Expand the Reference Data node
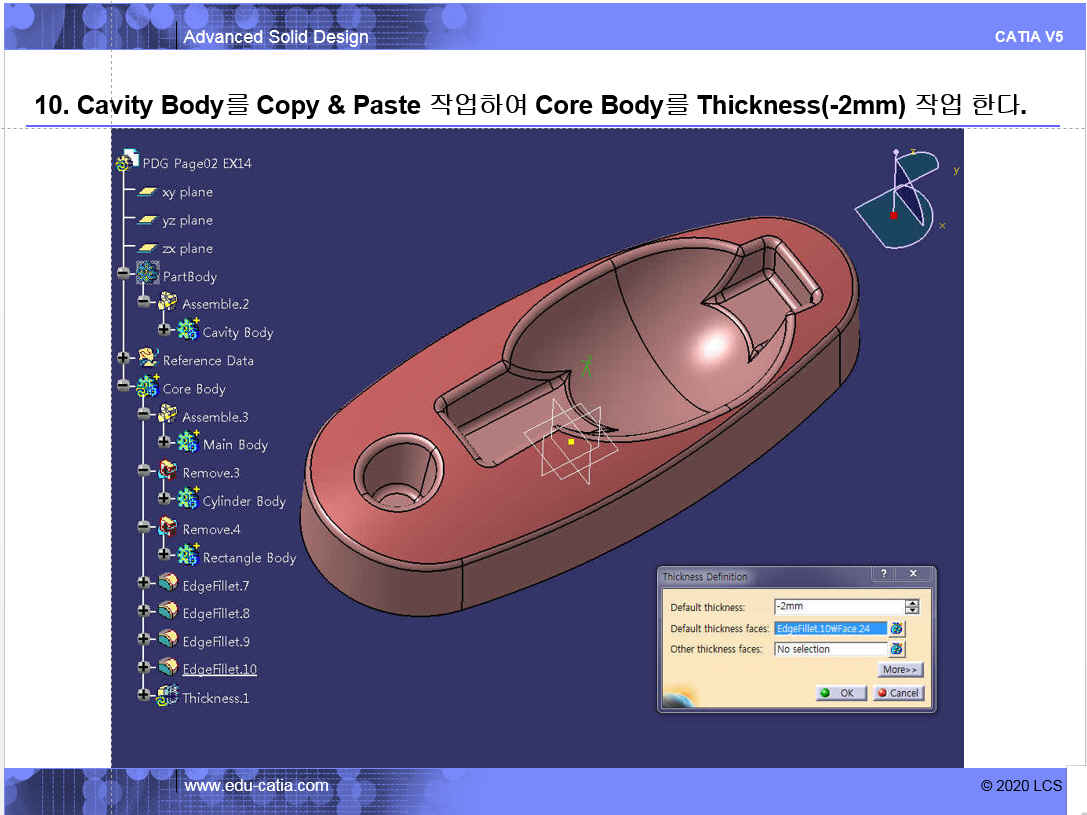Screen dimensions: 1087x815 pos(123,358)
